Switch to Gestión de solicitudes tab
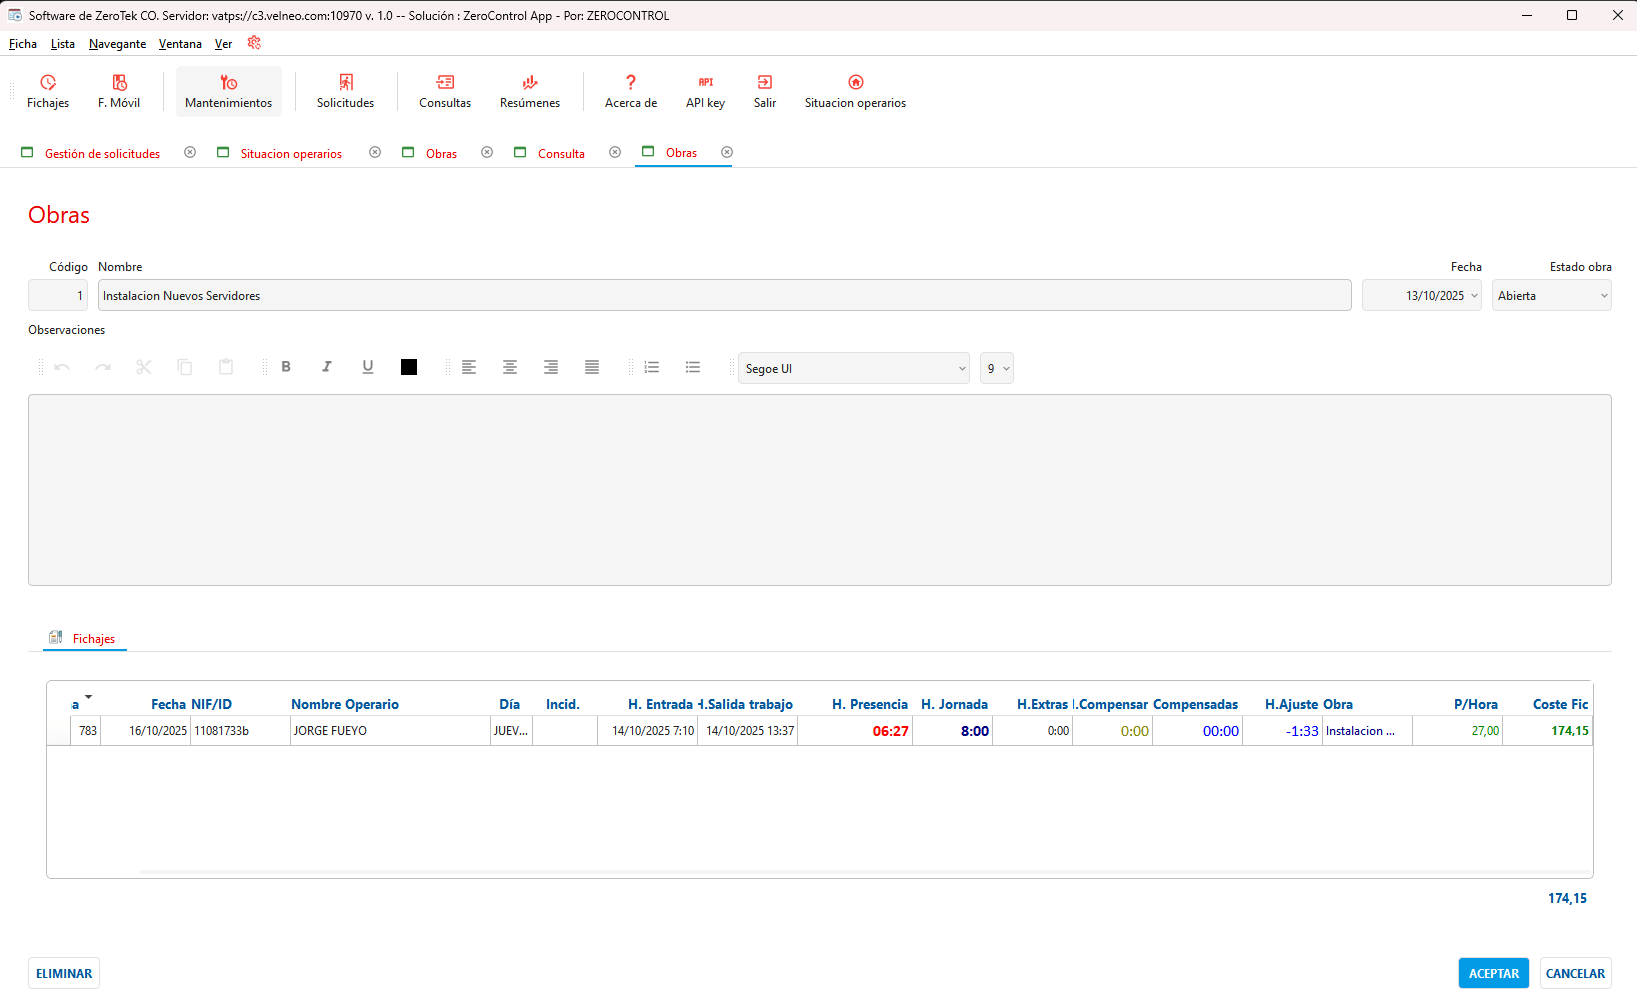1637x1006 pixels. point(102,154)
